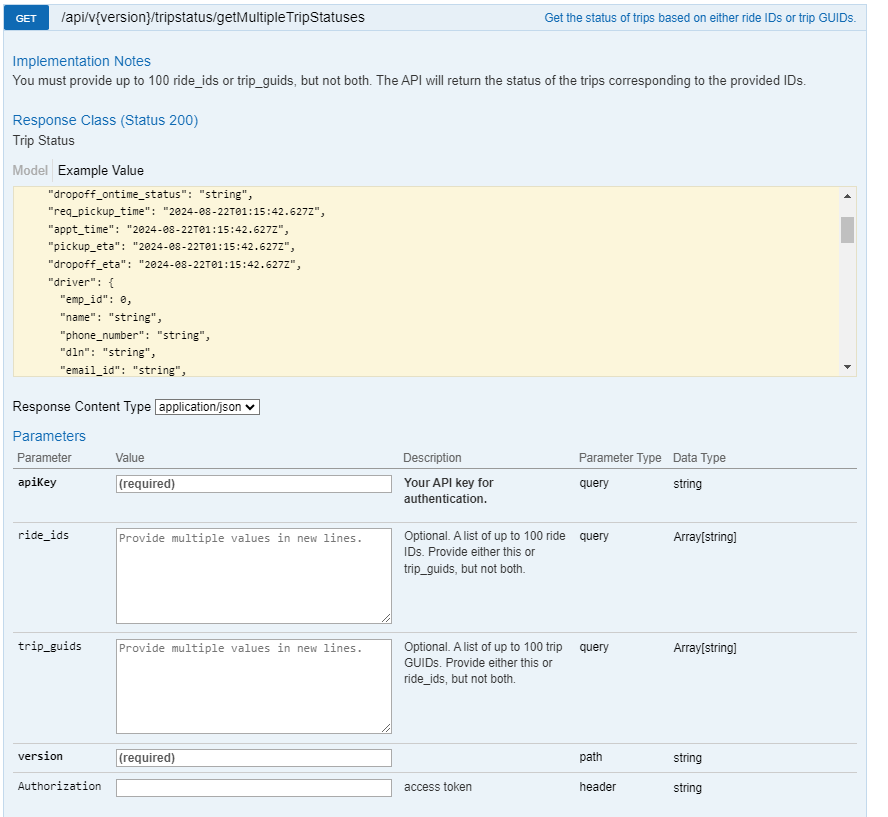The image size is (888, 817).
Task: Open the getMultipleTripStatuses endpoint path
Action: pos(212,18)
